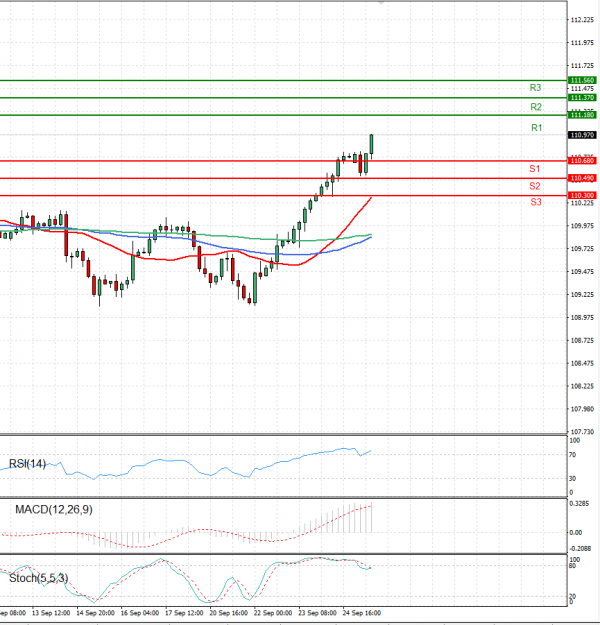The width and height of the screenshot is (600, 625).
Task: Click the 24 Sep 16:00 time label
Action: coord(362,613)
